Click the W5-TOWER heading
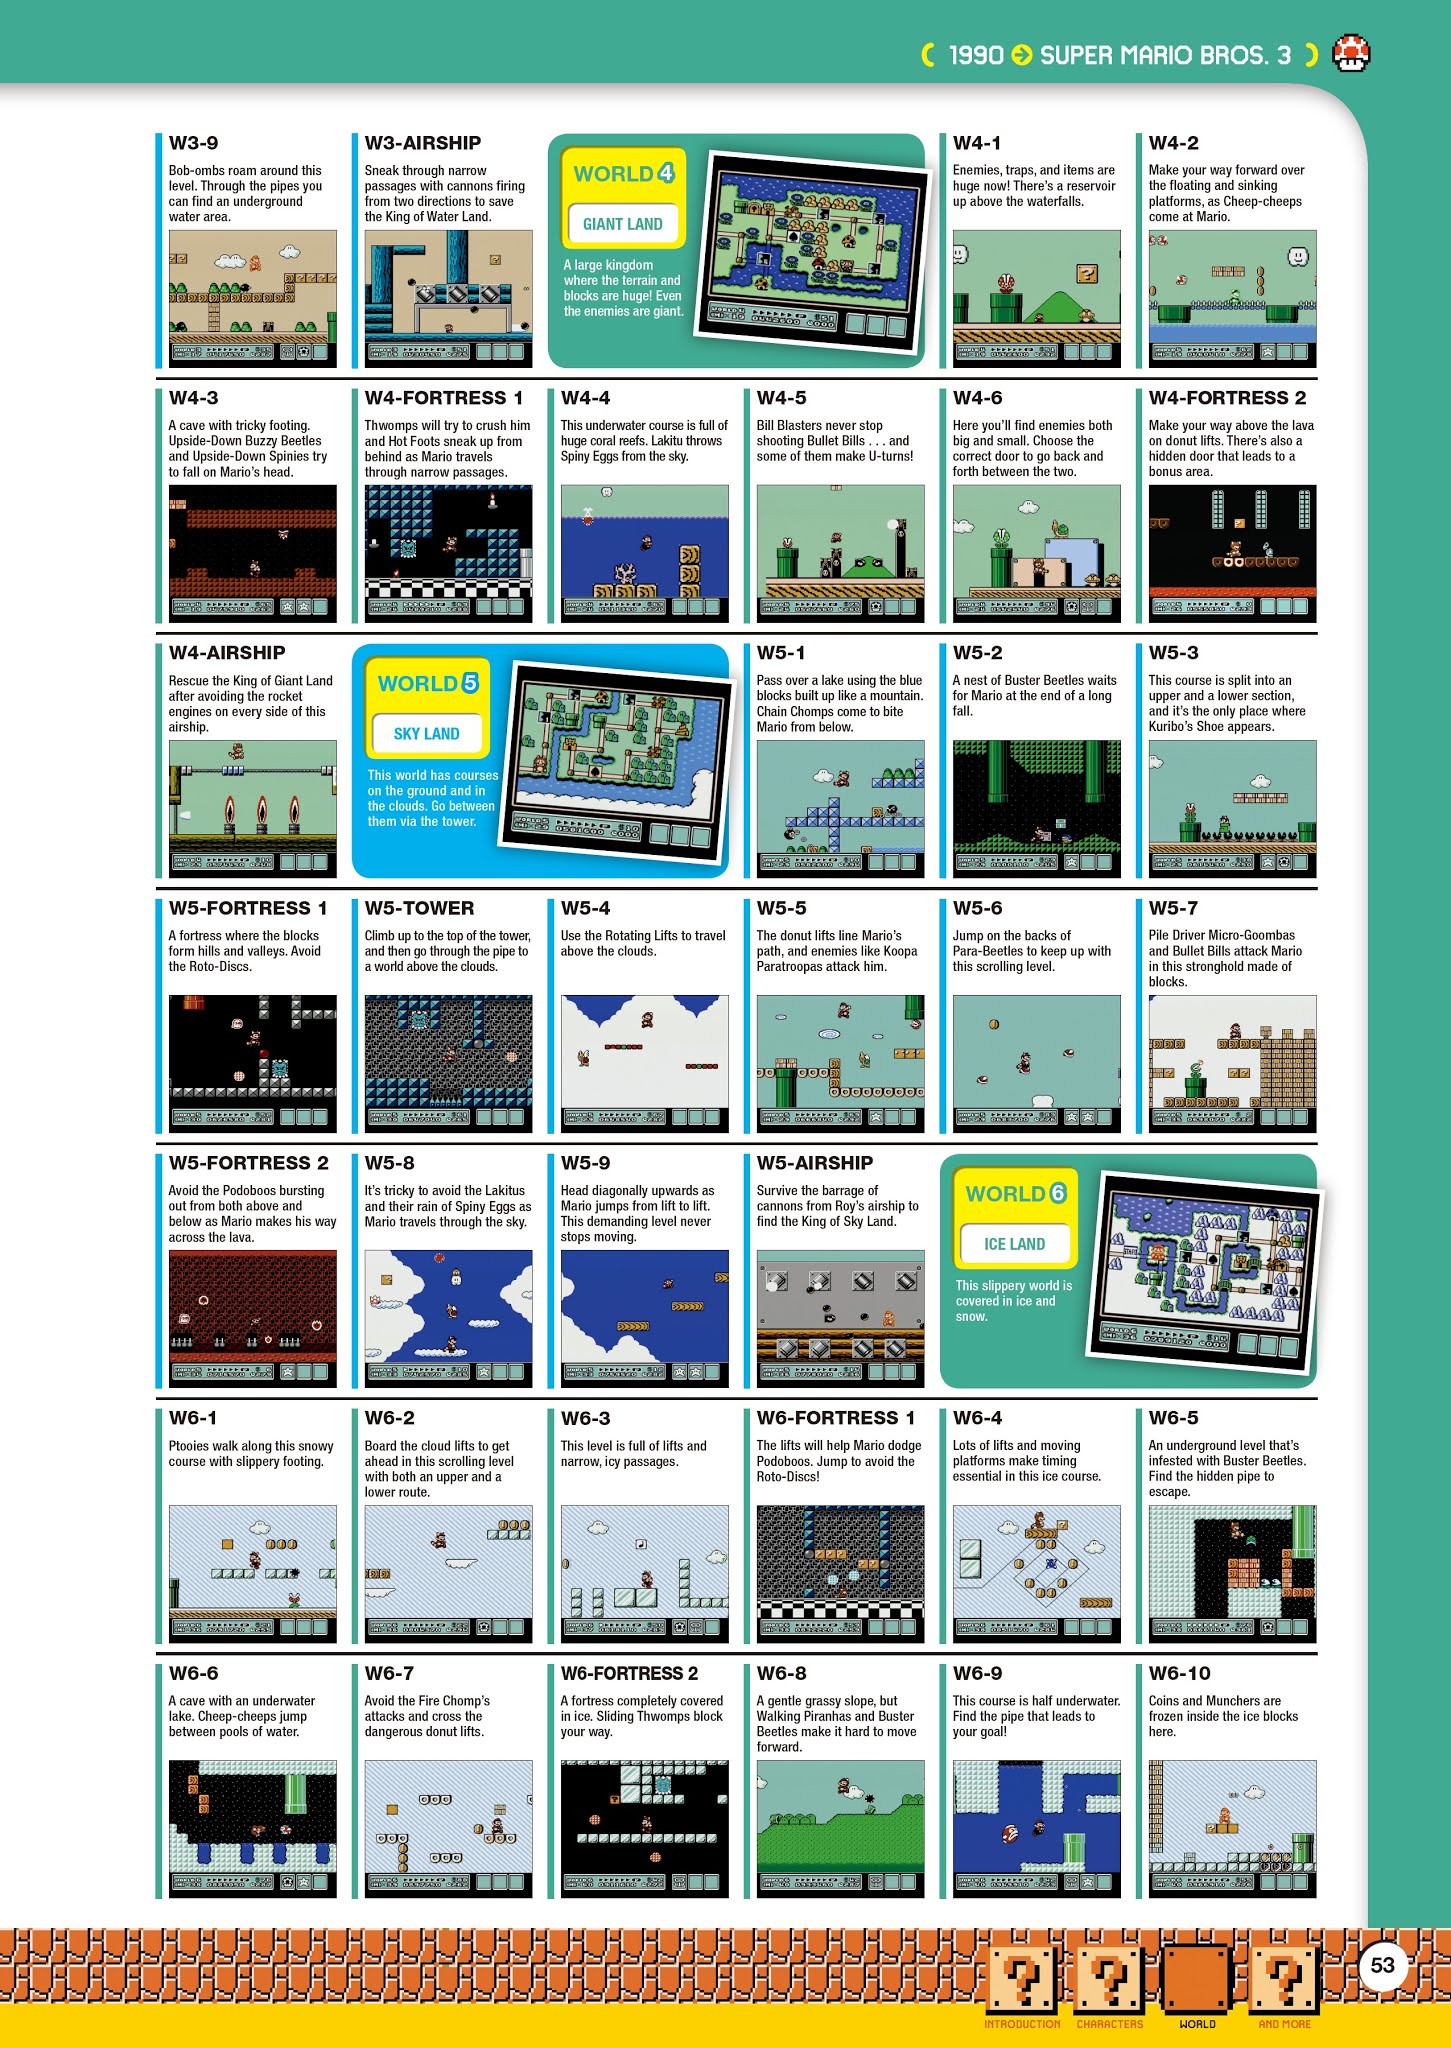This screenshot has width=1451, height=2048. (419, 908)
